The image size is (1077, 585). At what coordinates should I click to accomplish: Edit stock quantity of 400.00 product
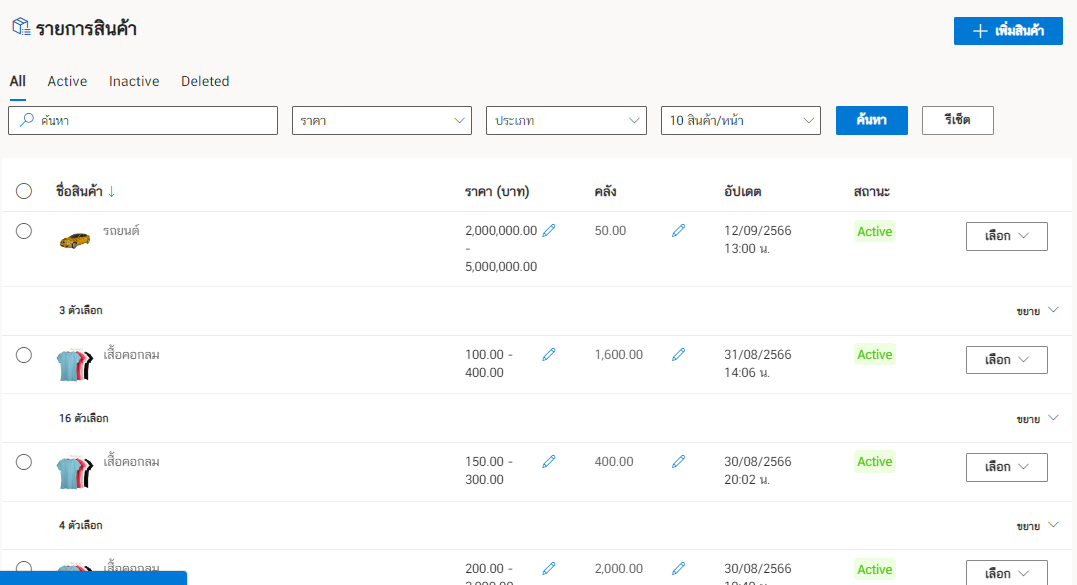coord(678,461)
